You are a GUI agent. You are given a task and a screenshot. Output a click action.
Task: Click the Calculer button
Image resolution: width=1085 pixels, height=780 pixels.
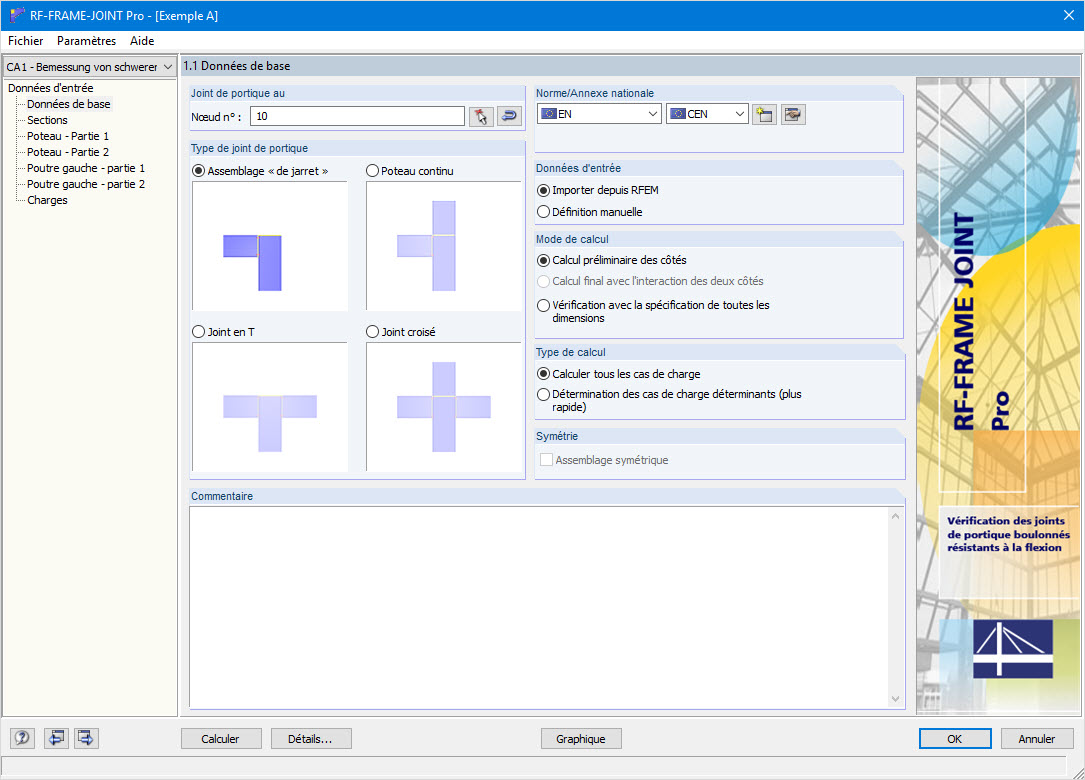221,738
